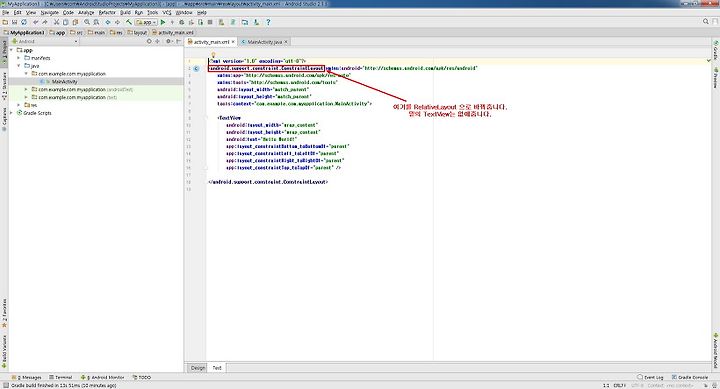Click the scroll from source target icon
This screenshot has height=389, width=720.
149,41
